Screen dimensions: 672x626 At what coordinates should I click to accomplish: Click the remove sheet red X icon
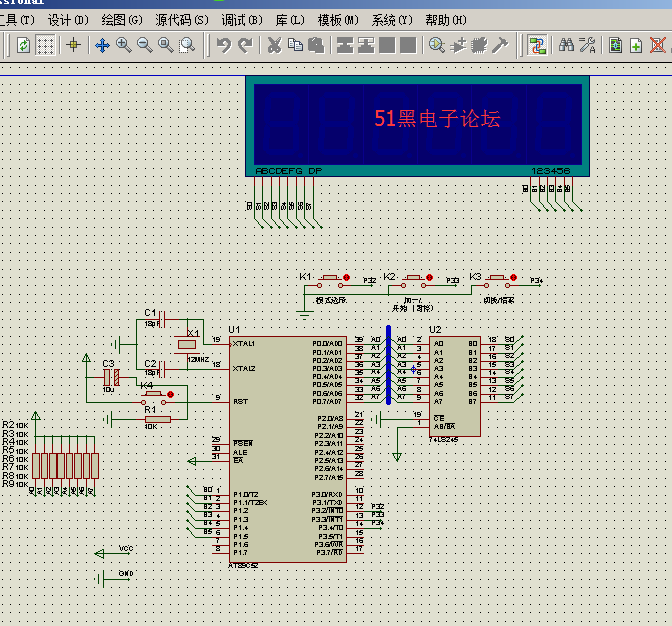pos(657,45)
